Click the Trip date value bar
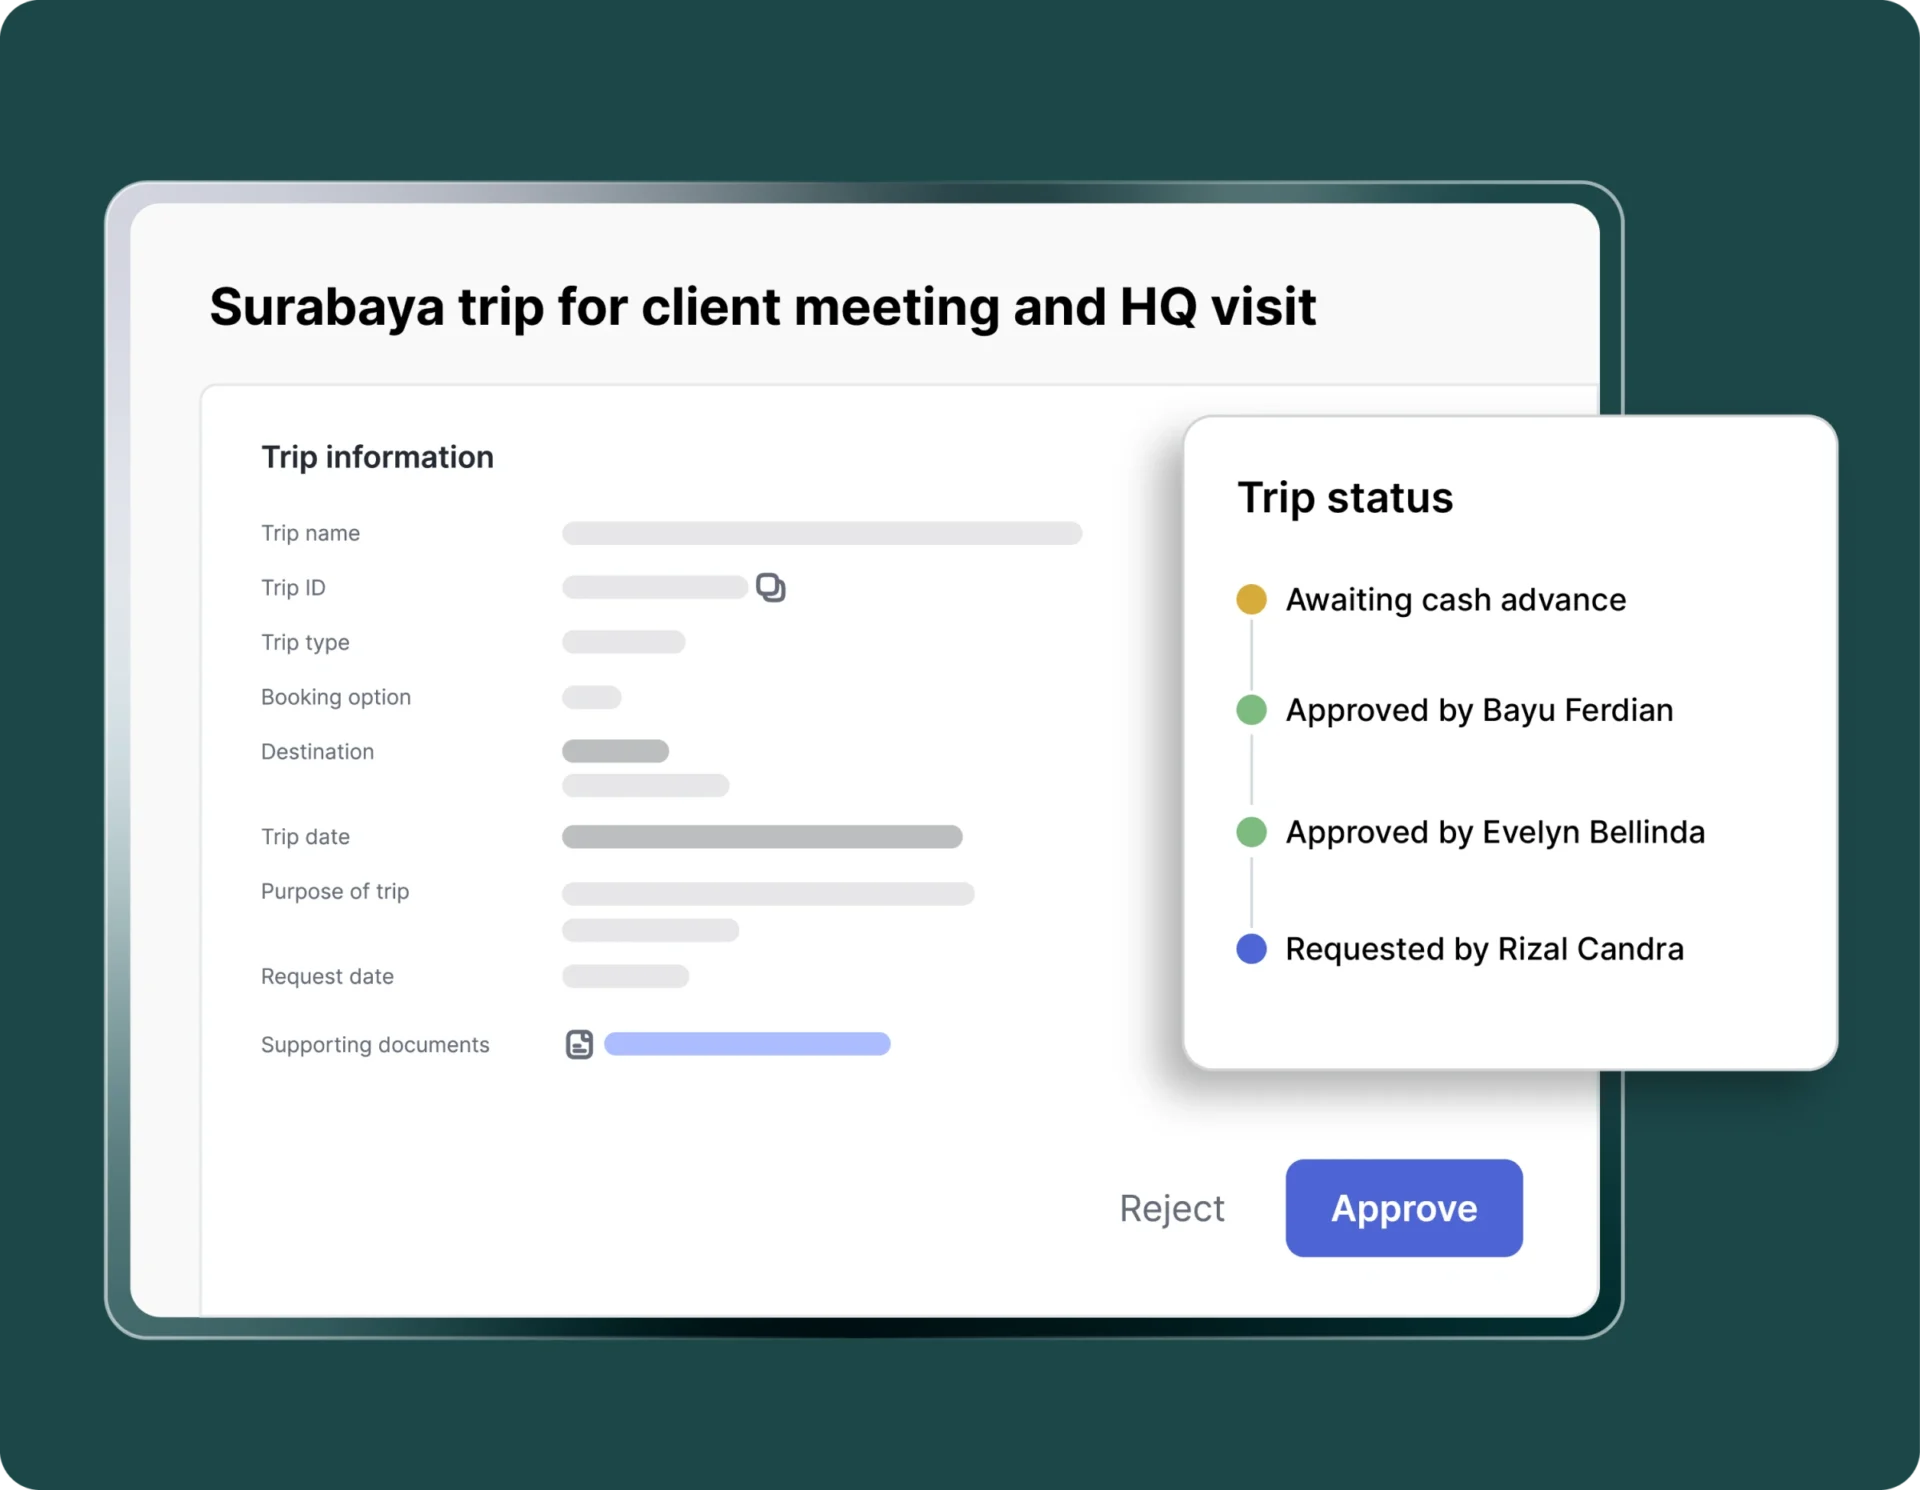 [761, 836]
